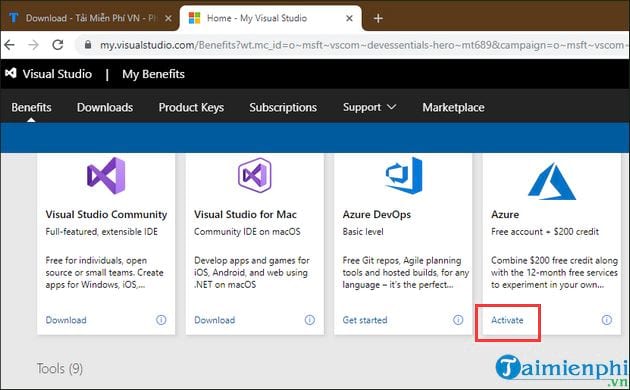
Task: Go to the Downloads section
Action: [105, 108]
